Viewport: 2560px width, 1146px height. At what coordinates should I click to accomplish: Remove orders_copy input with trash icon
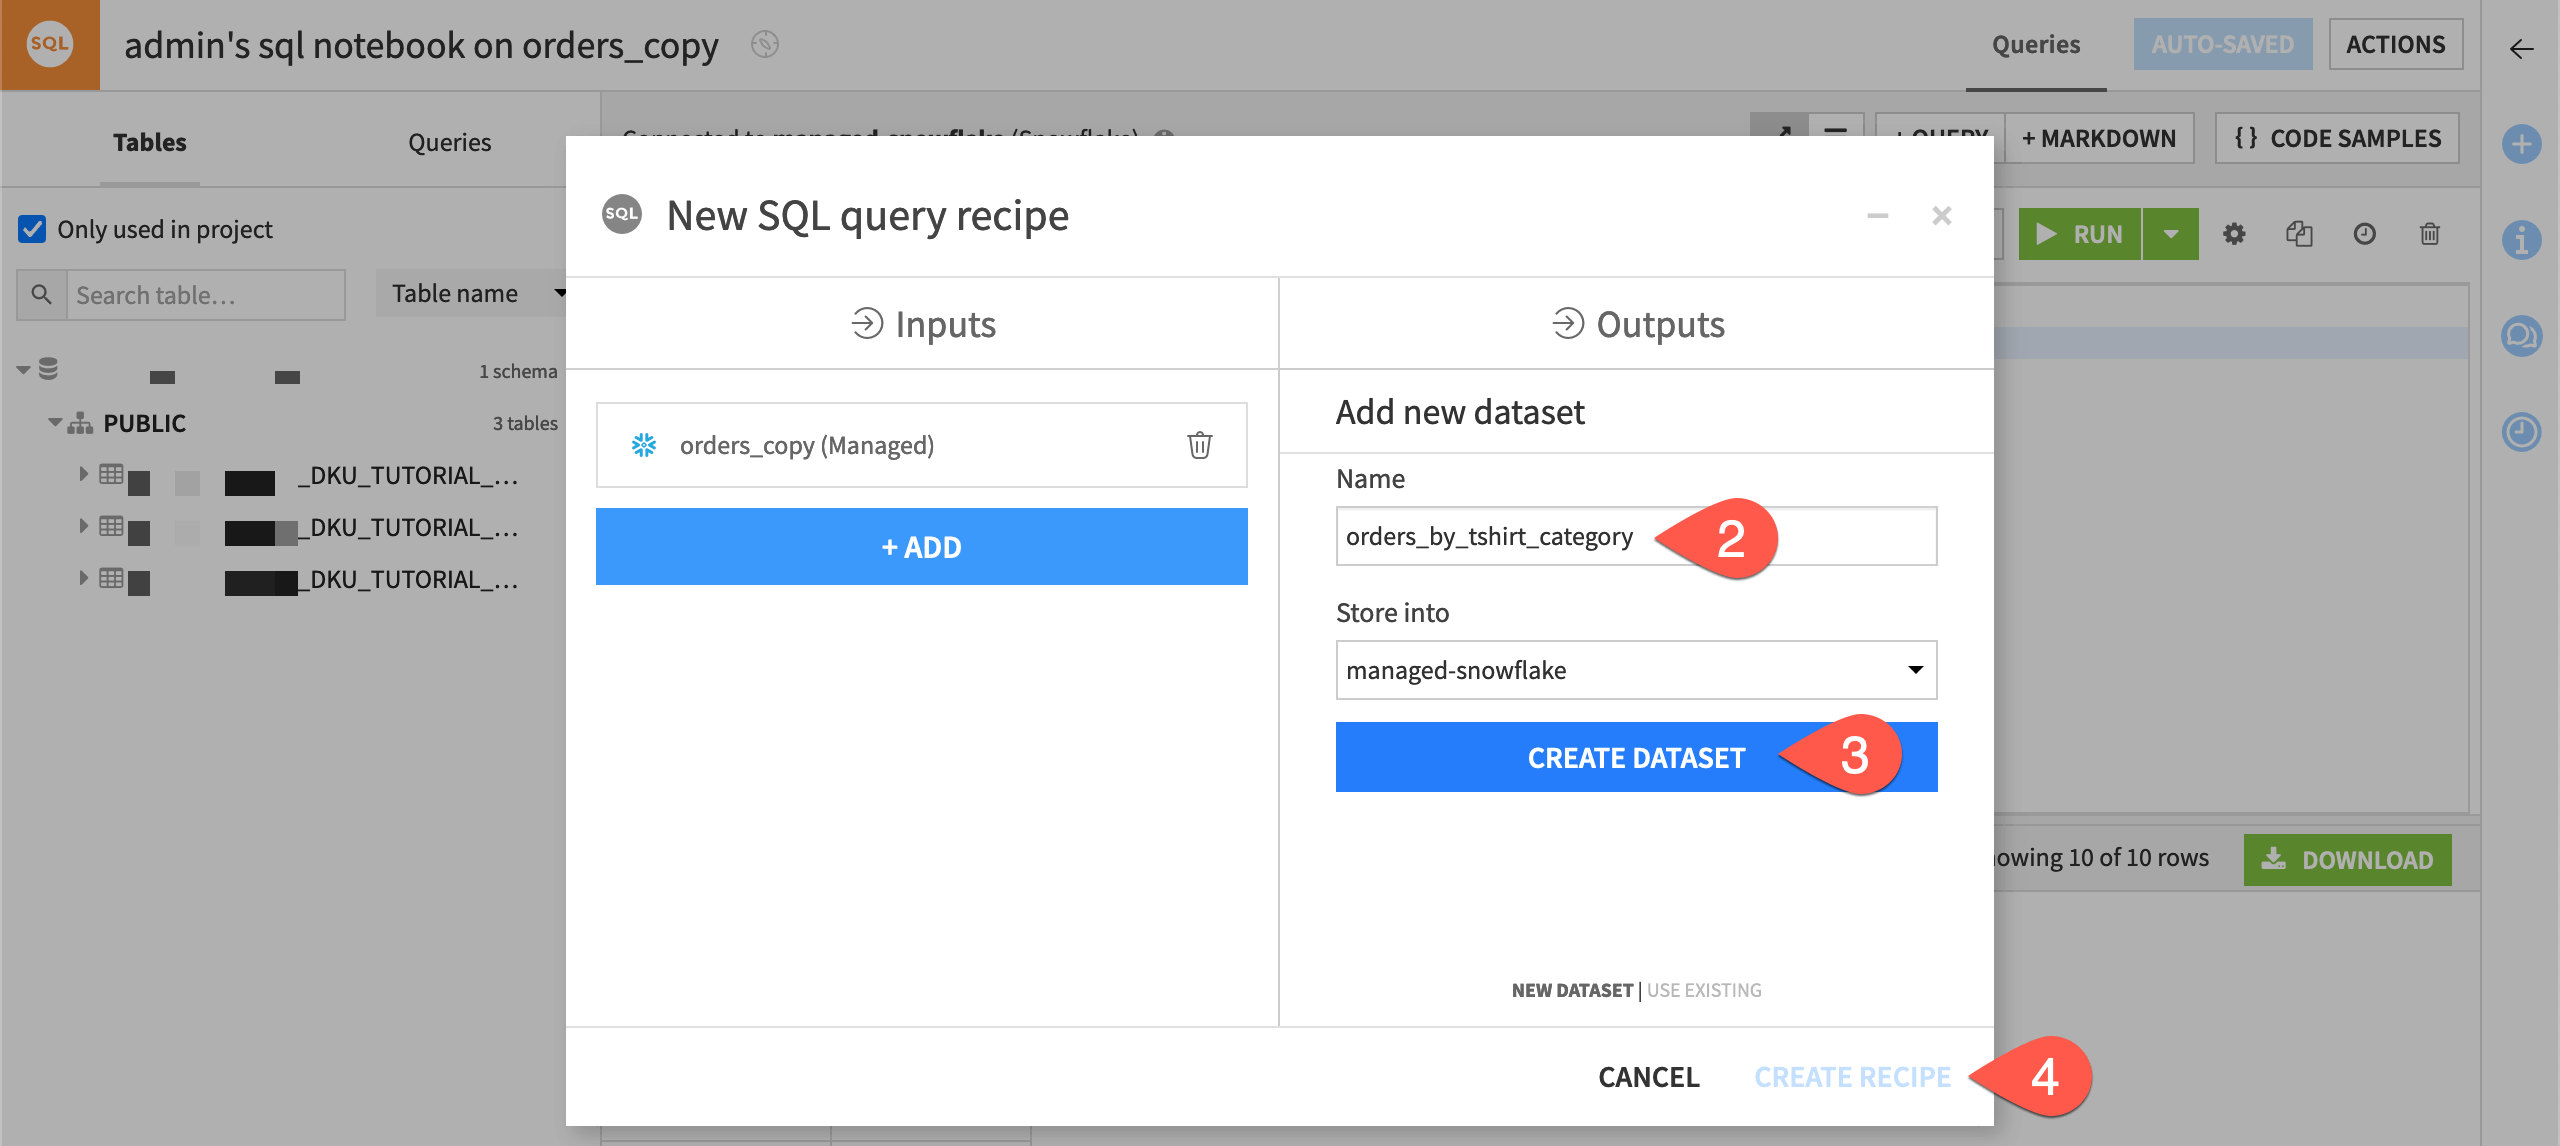click(1198, 445)
